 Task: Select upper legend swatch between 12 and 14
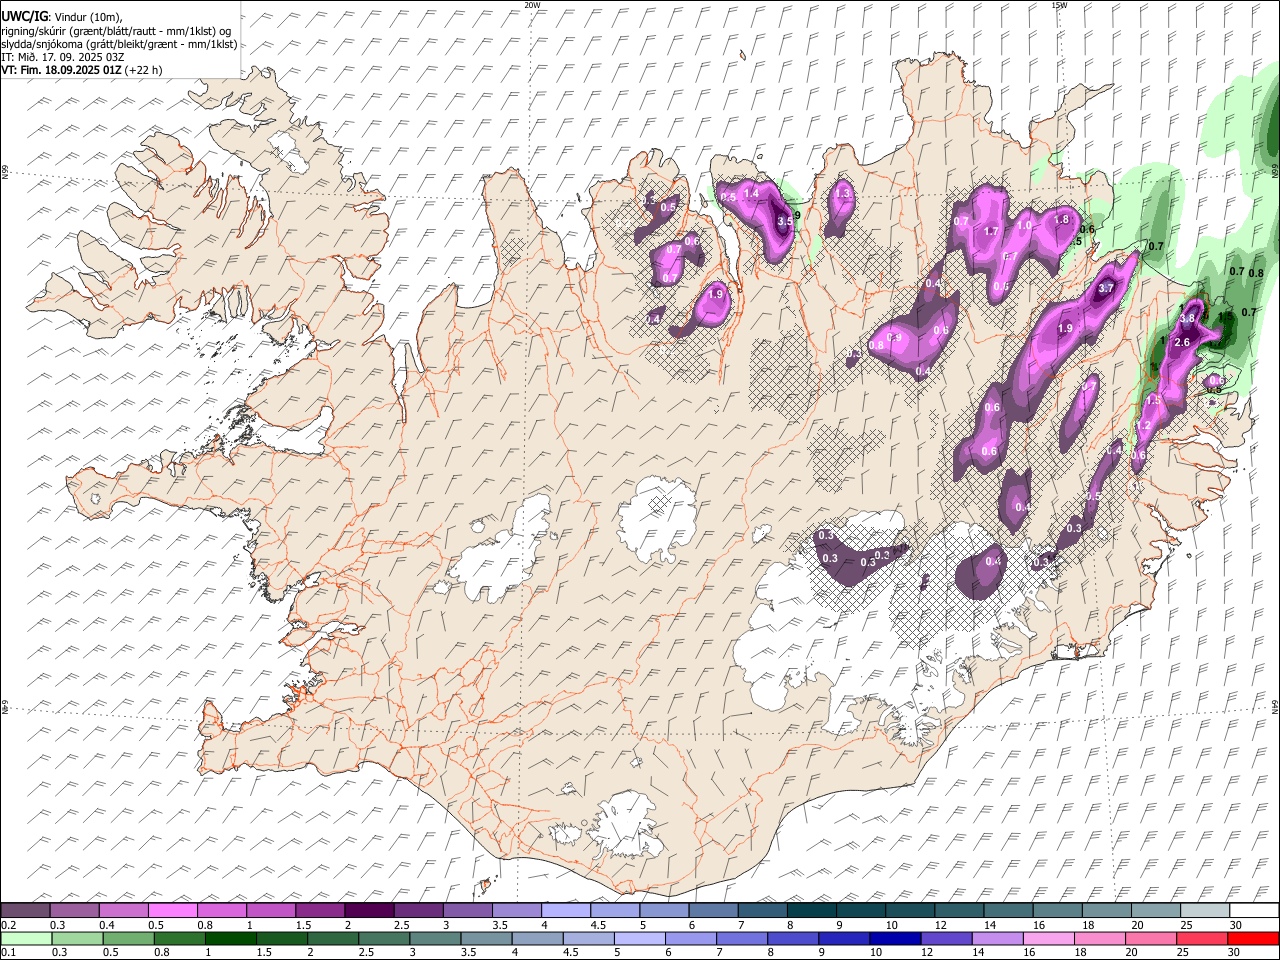958,910
